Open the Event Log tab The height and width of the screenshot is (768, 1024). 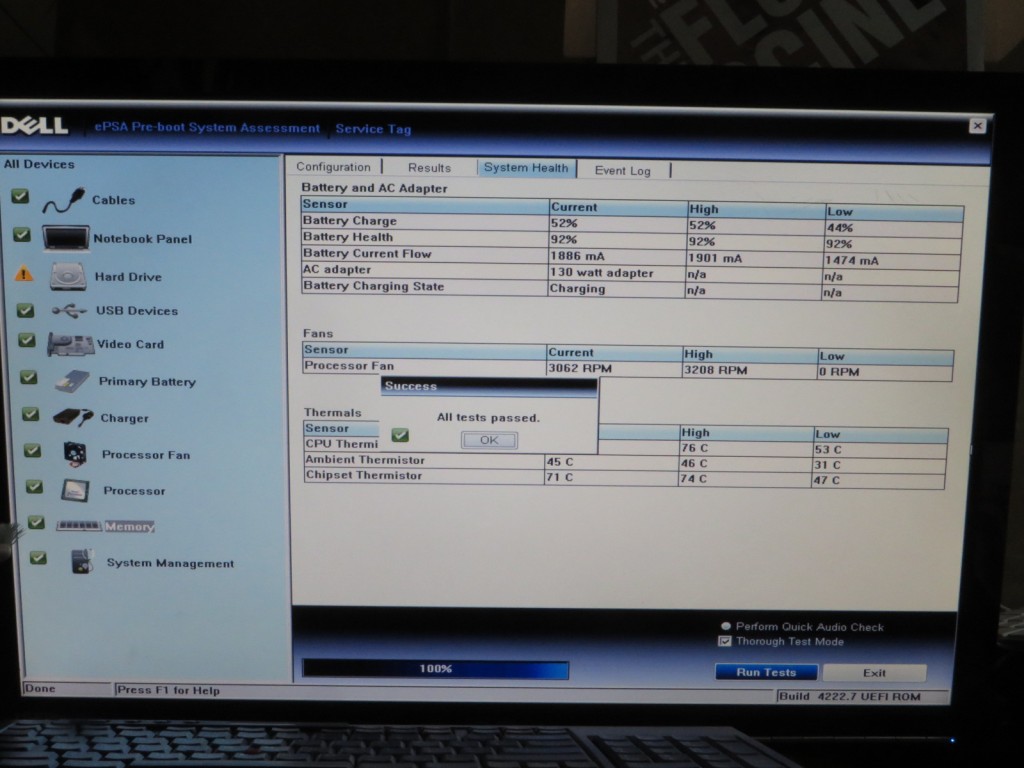click(622, 170)
